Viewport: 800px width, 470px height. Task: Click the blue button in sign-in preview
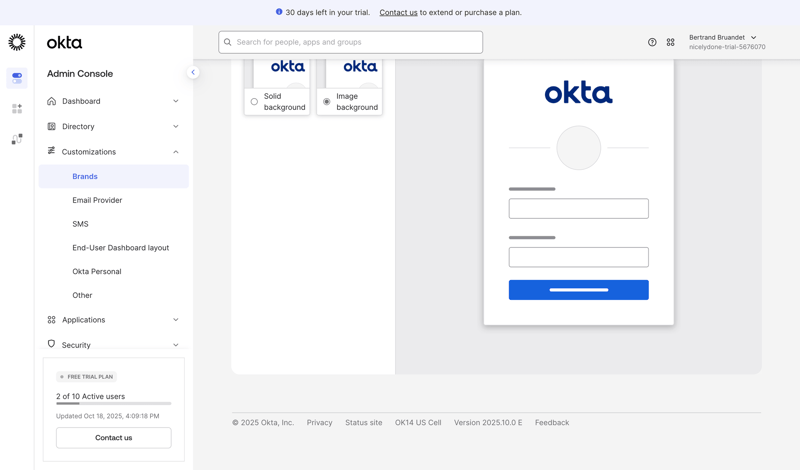[x=579, y=290]
